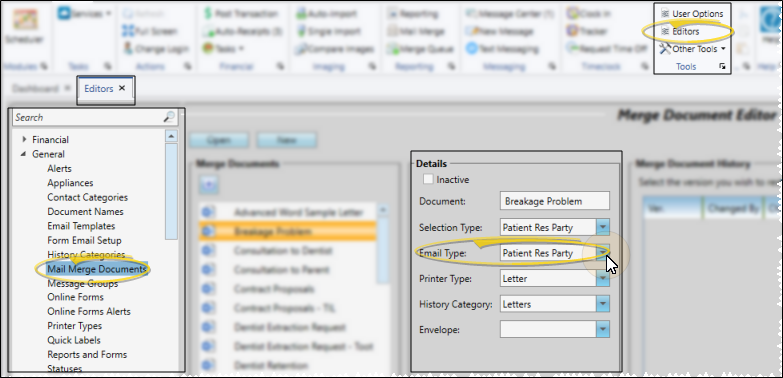Open the Other Tools menu
The height and width of the screenshot is (378, 783).
(x=693, y=49)
